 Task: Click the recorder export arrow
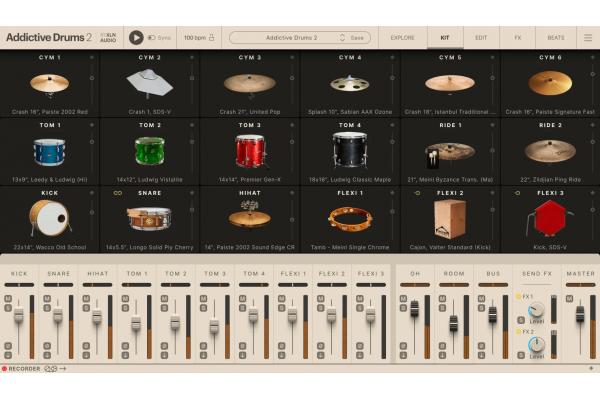63,369
